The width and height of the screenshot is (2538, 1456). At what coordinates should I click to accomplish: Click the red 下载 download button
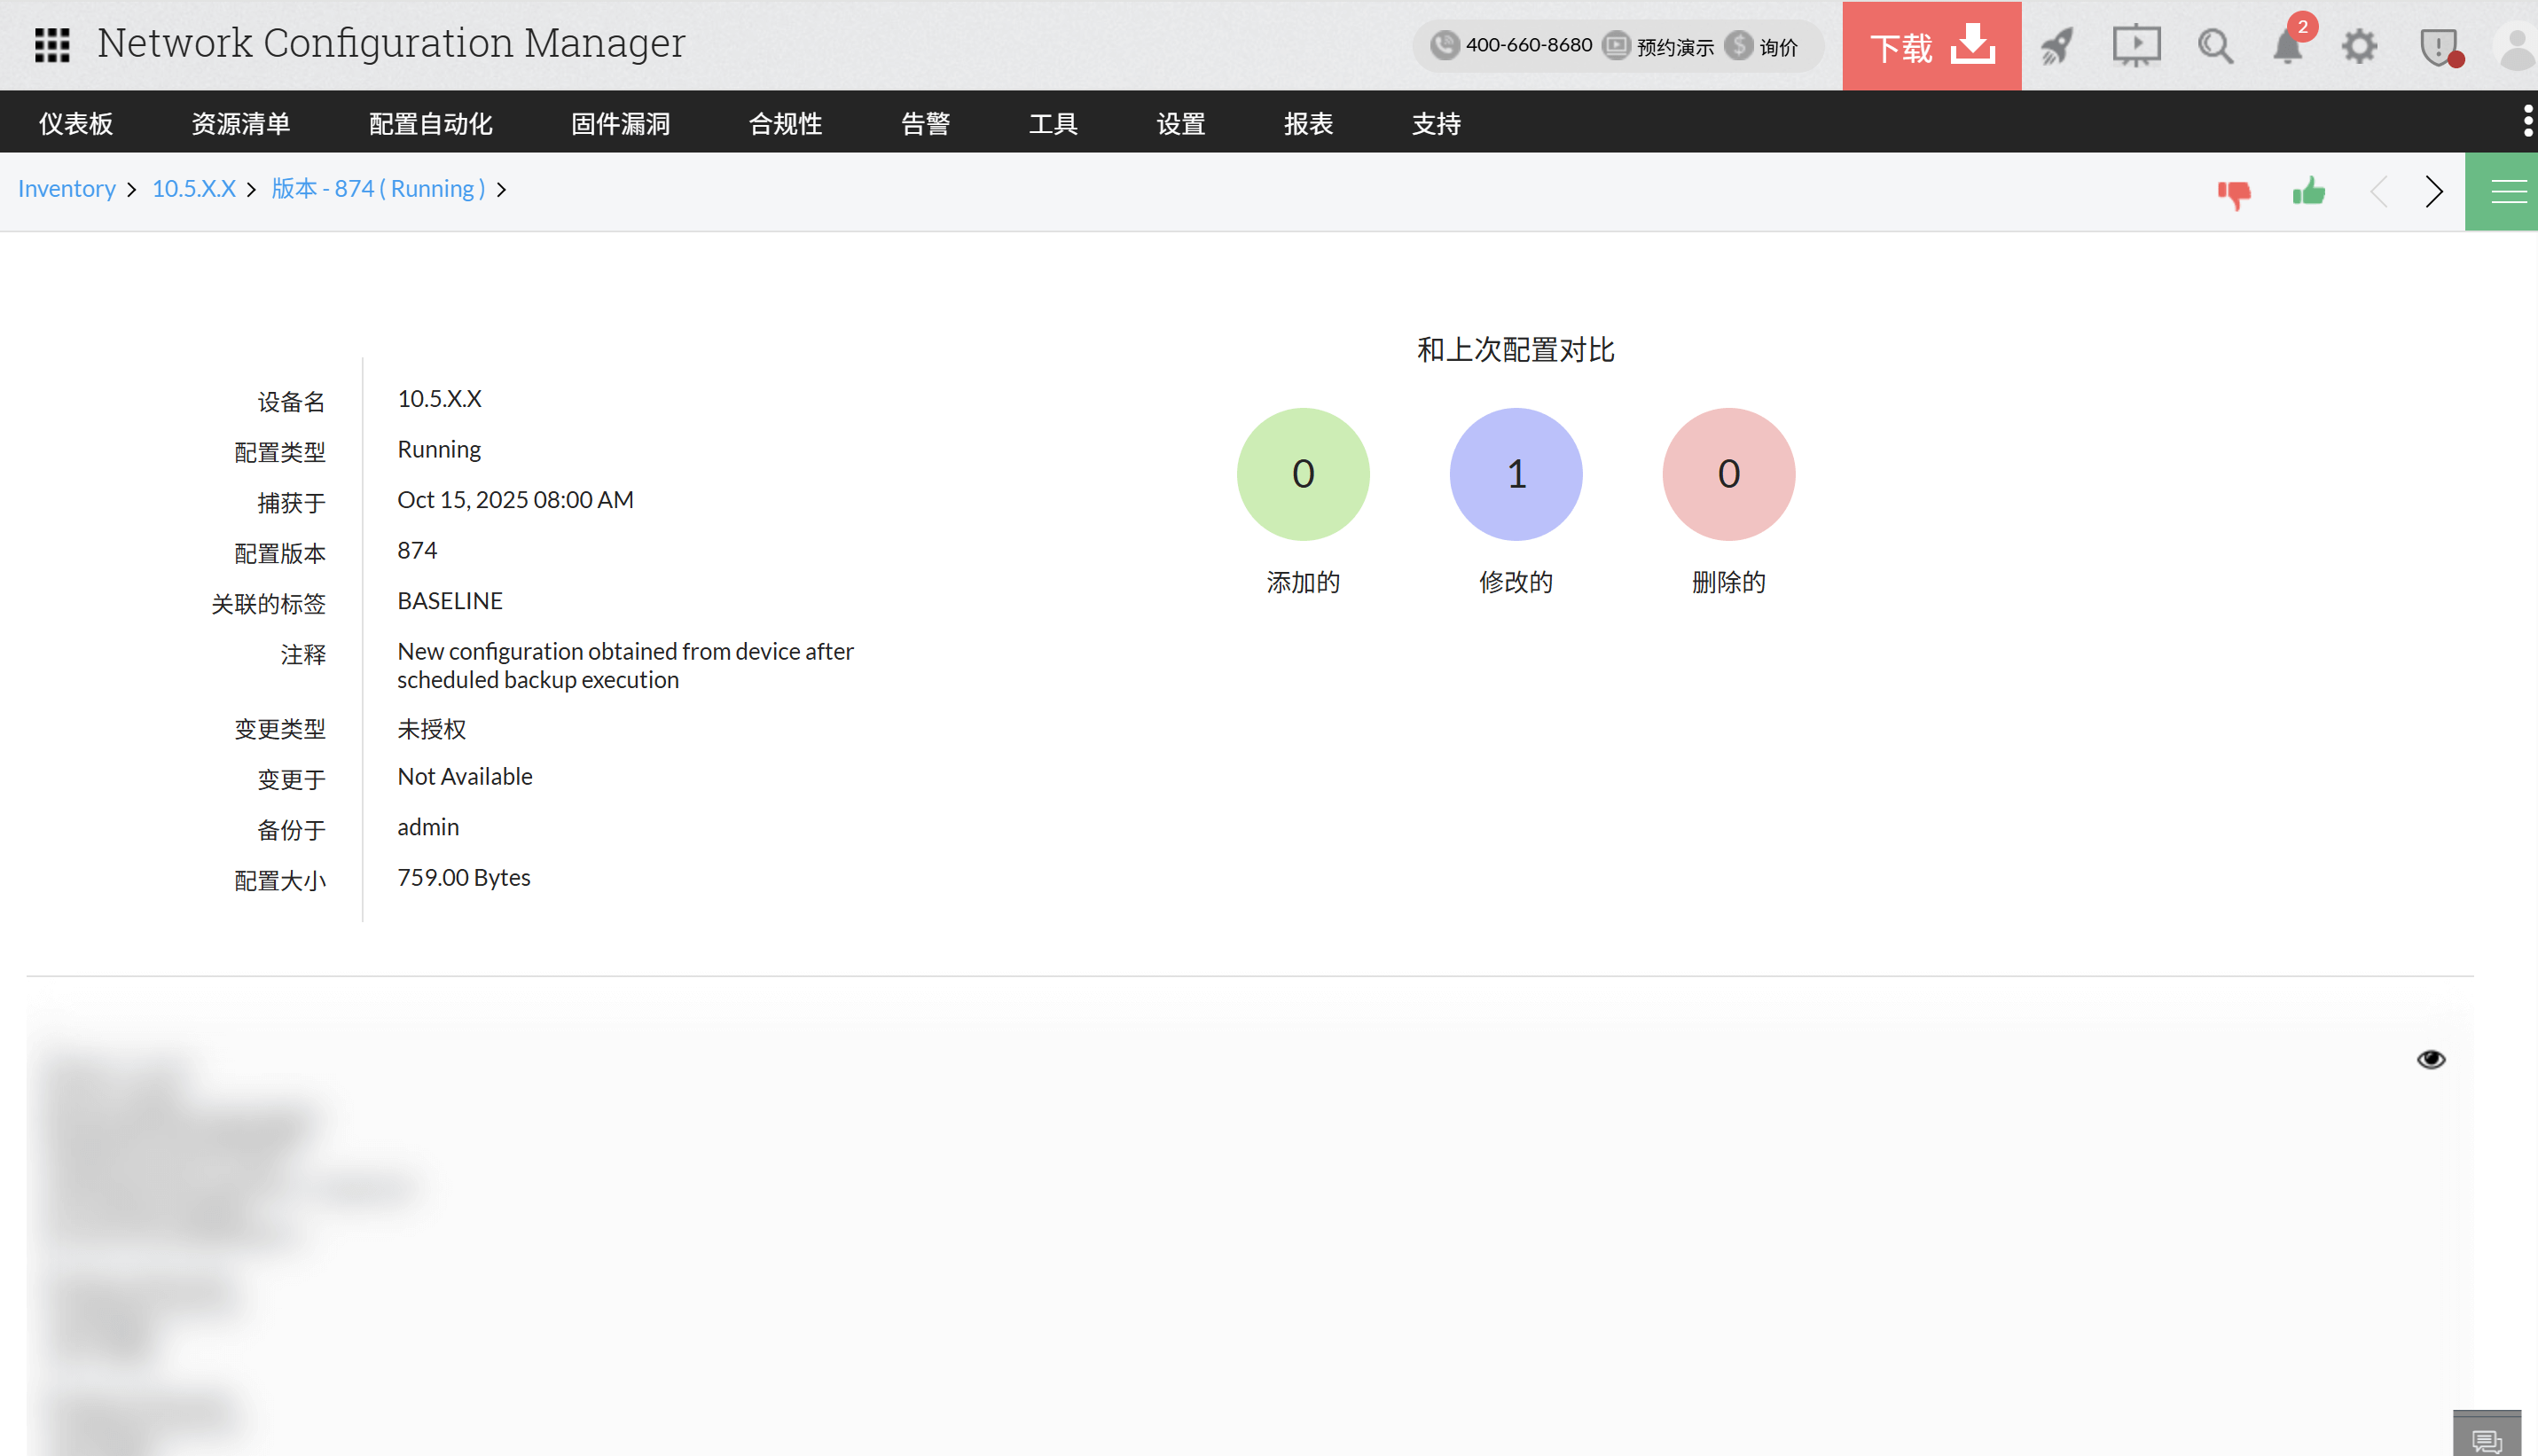1930,45
